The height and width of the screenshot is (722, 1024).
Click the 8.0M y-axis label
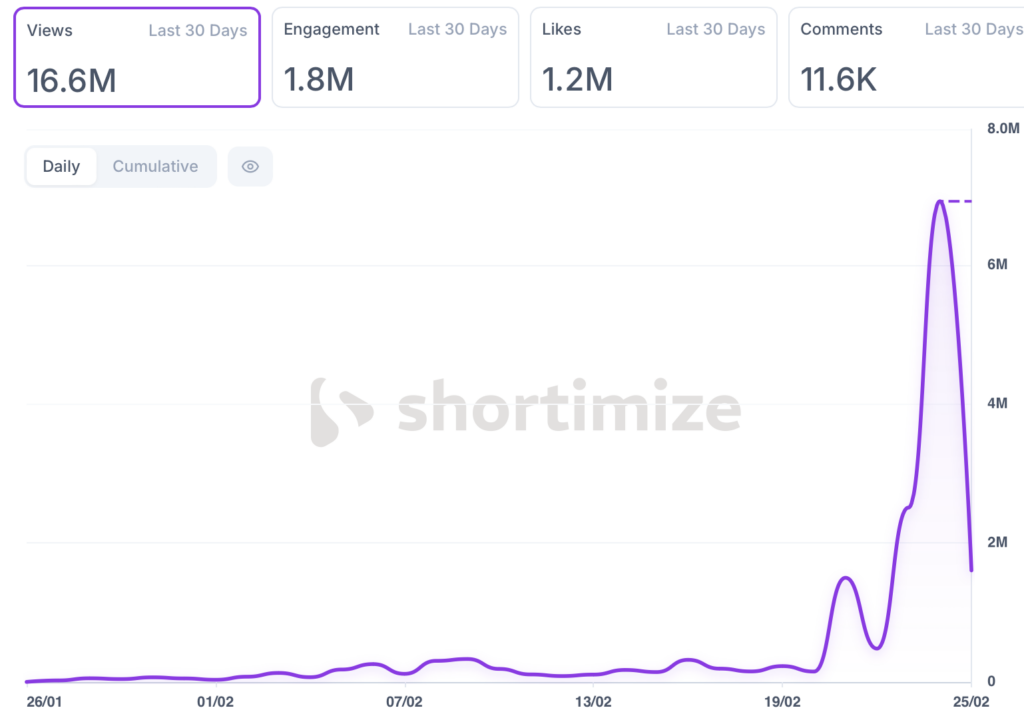tap(1003, 129)
